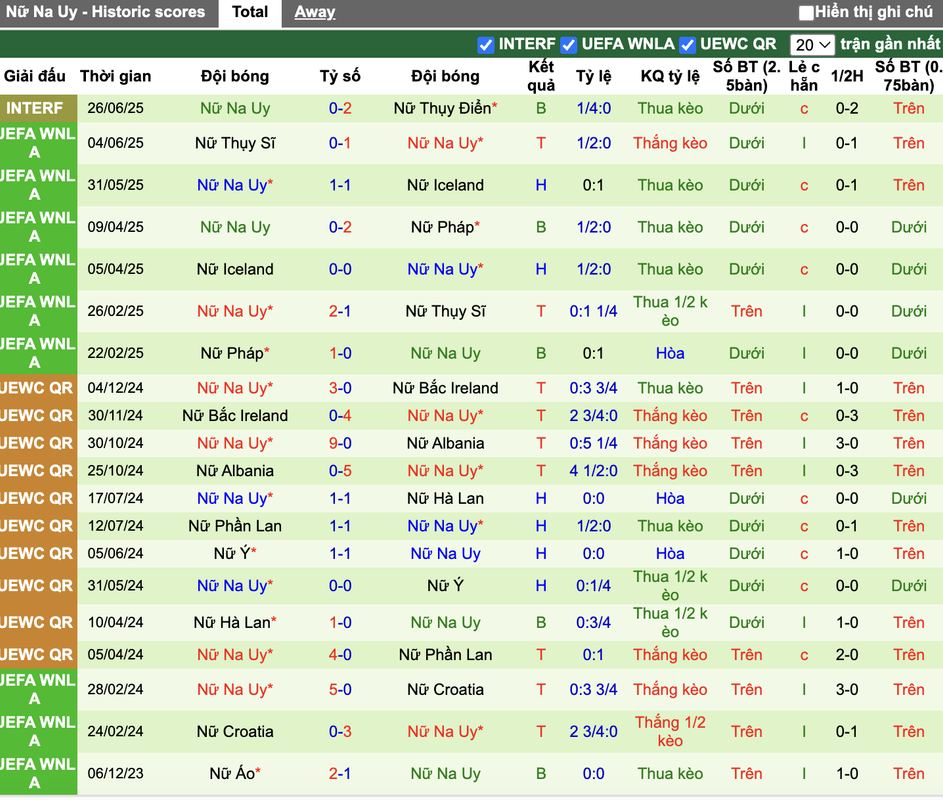Click Thắng 1/2 kèo result on 24/02/24 row
The width and height of the screenshot is (943, 800).
[670, 732]
